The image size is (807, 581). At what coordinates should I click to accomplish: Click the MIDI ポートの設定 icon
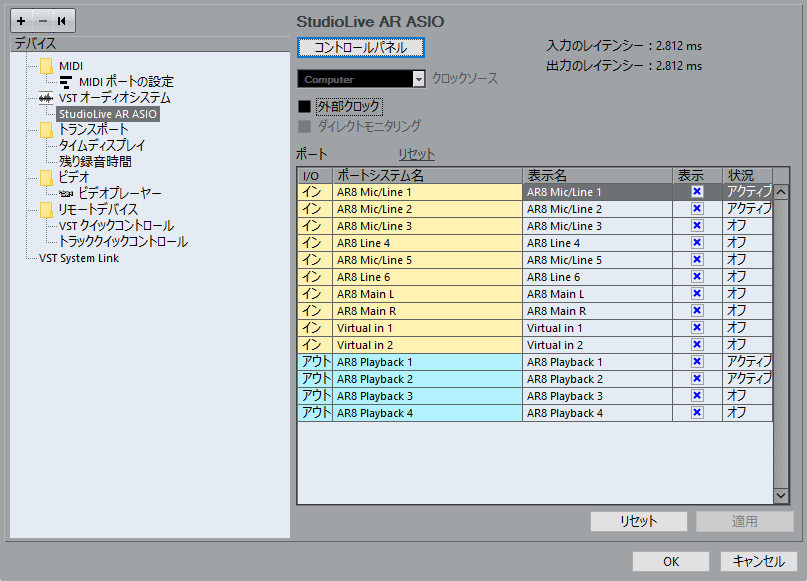coord(65,82)
